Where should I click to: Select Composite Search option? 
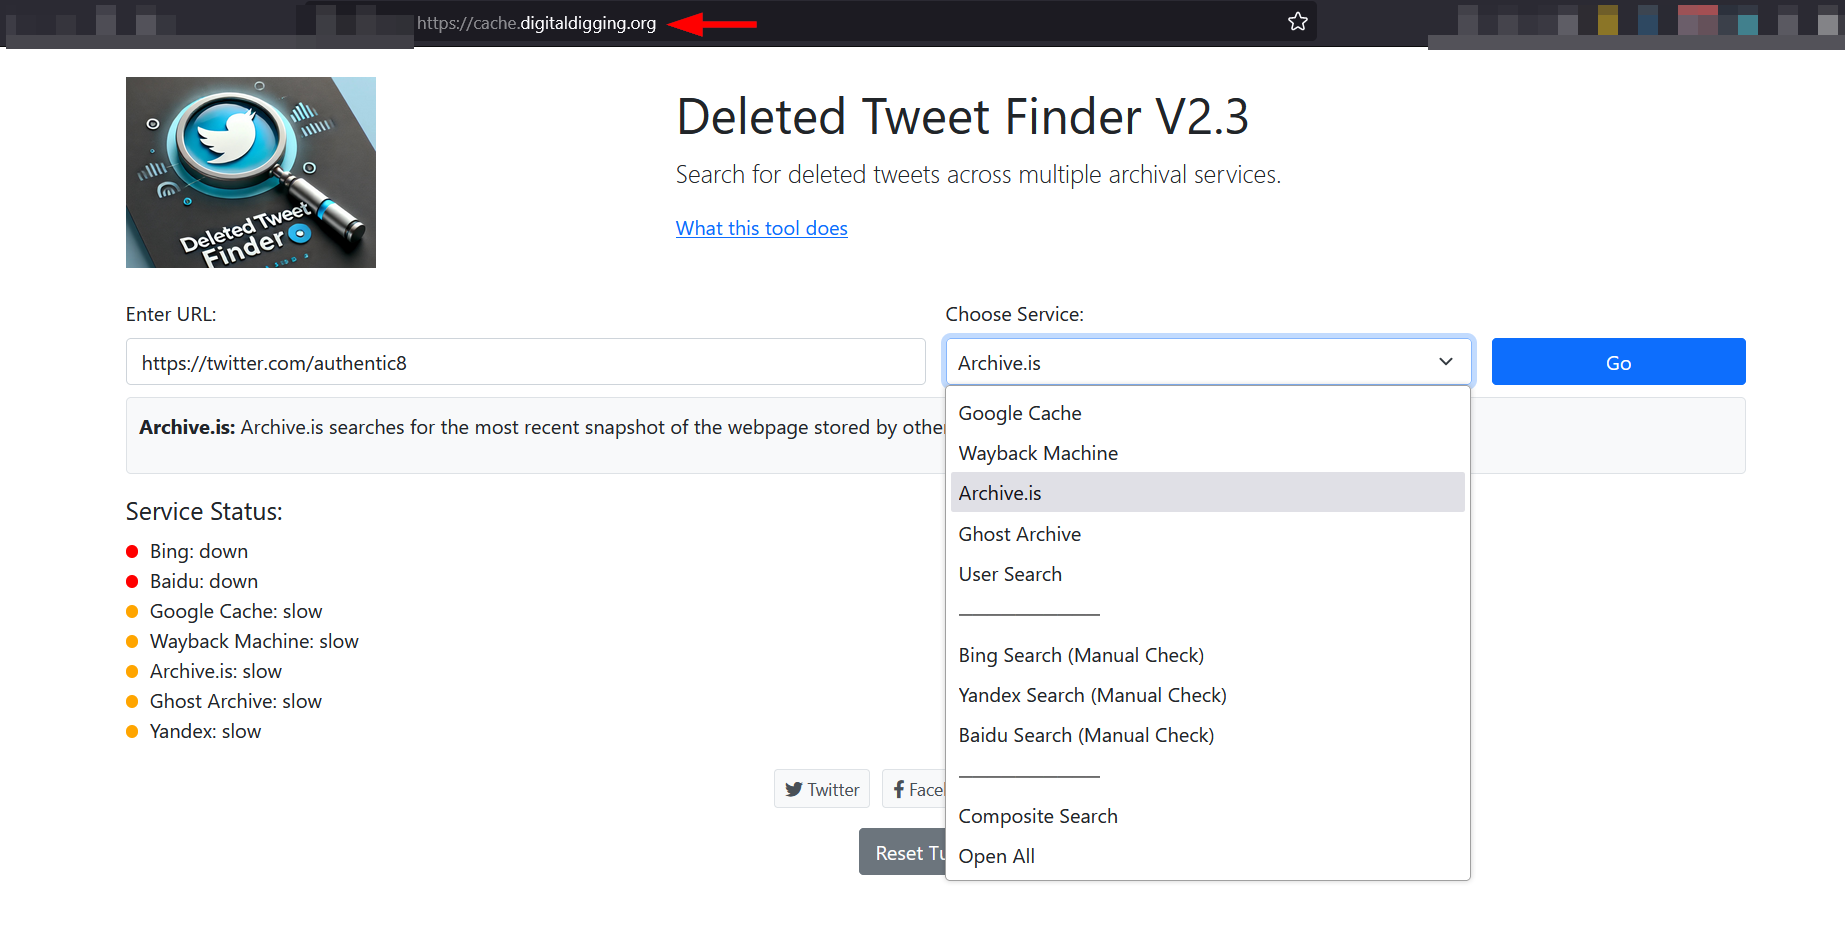coord(1207,816)
